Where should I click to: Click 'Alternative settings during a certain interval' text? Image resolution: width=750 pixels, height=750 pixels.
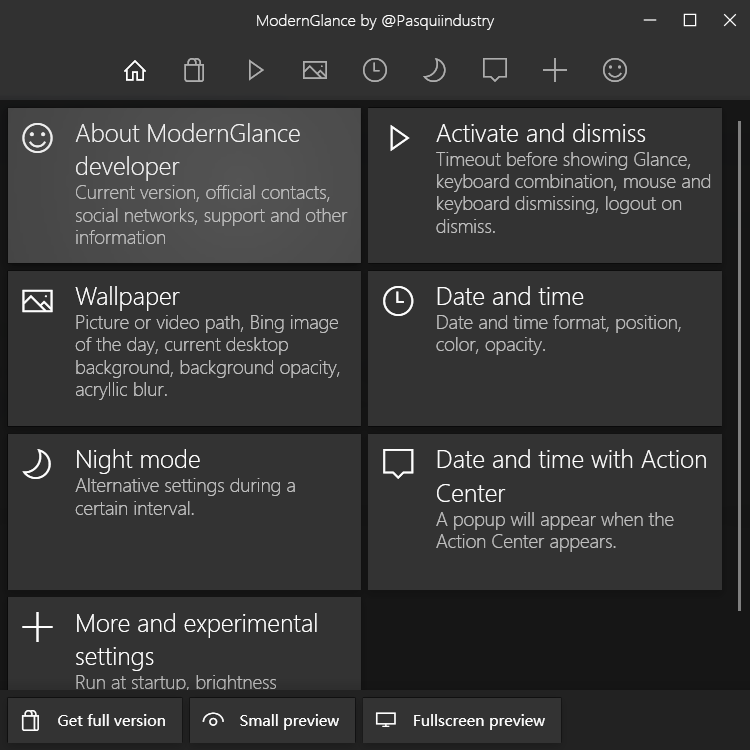(x=185, y=497)
